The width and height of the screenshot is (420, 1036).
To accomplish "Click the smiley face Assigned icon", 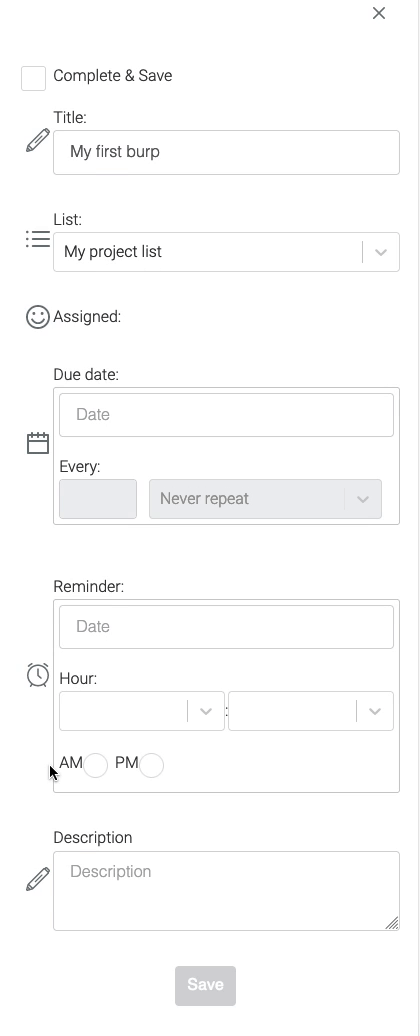I will point(38,316).
